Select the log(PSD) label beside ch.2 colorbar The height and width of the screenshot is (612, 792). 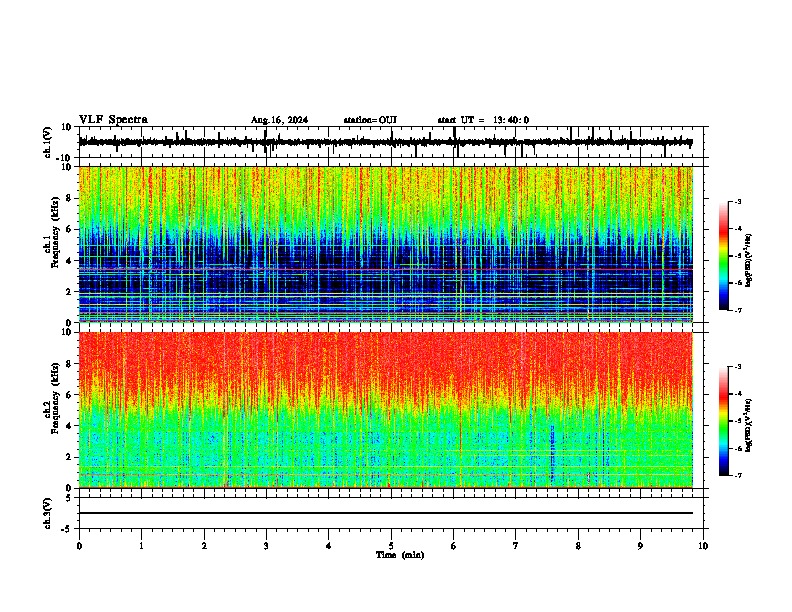pos(748,425)
